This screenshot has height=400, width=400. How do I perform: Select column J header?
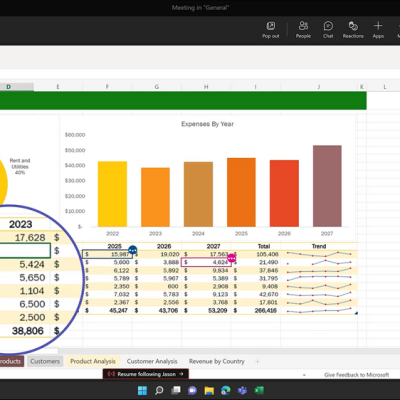coord(319,87)
